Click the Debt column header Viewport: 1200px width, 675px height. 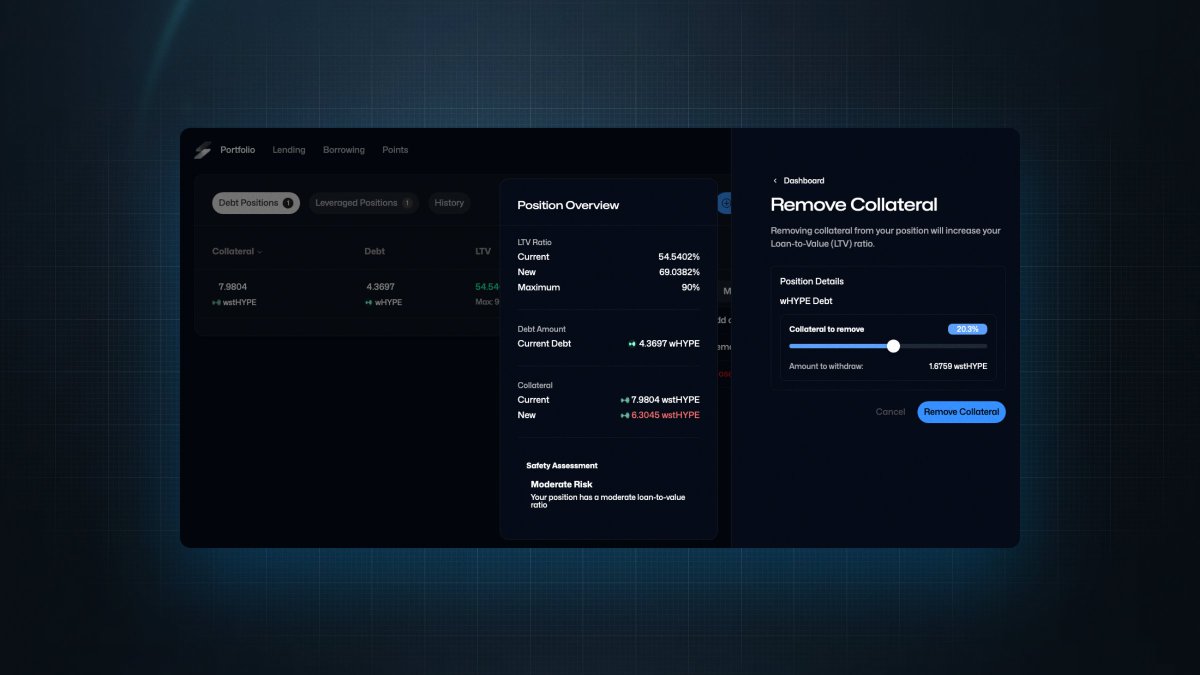(374, 252)
